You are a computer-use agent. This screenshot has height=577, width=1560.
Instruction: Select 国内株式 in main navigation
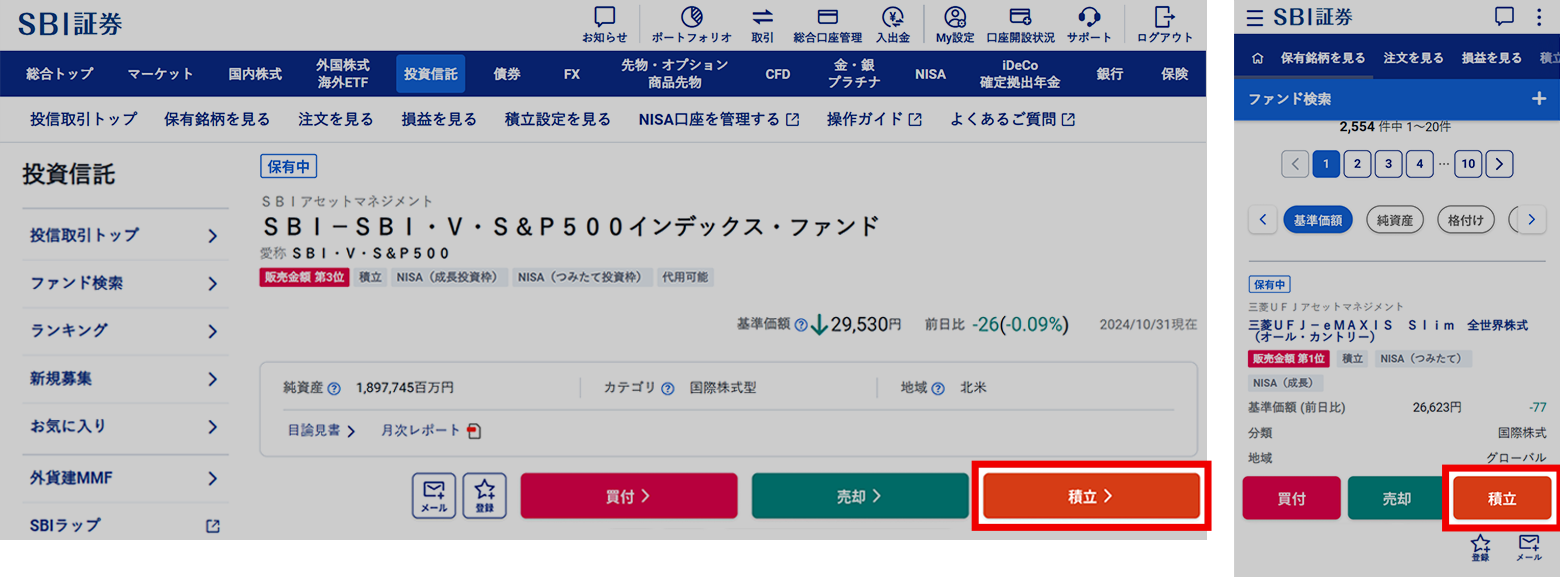255,74
